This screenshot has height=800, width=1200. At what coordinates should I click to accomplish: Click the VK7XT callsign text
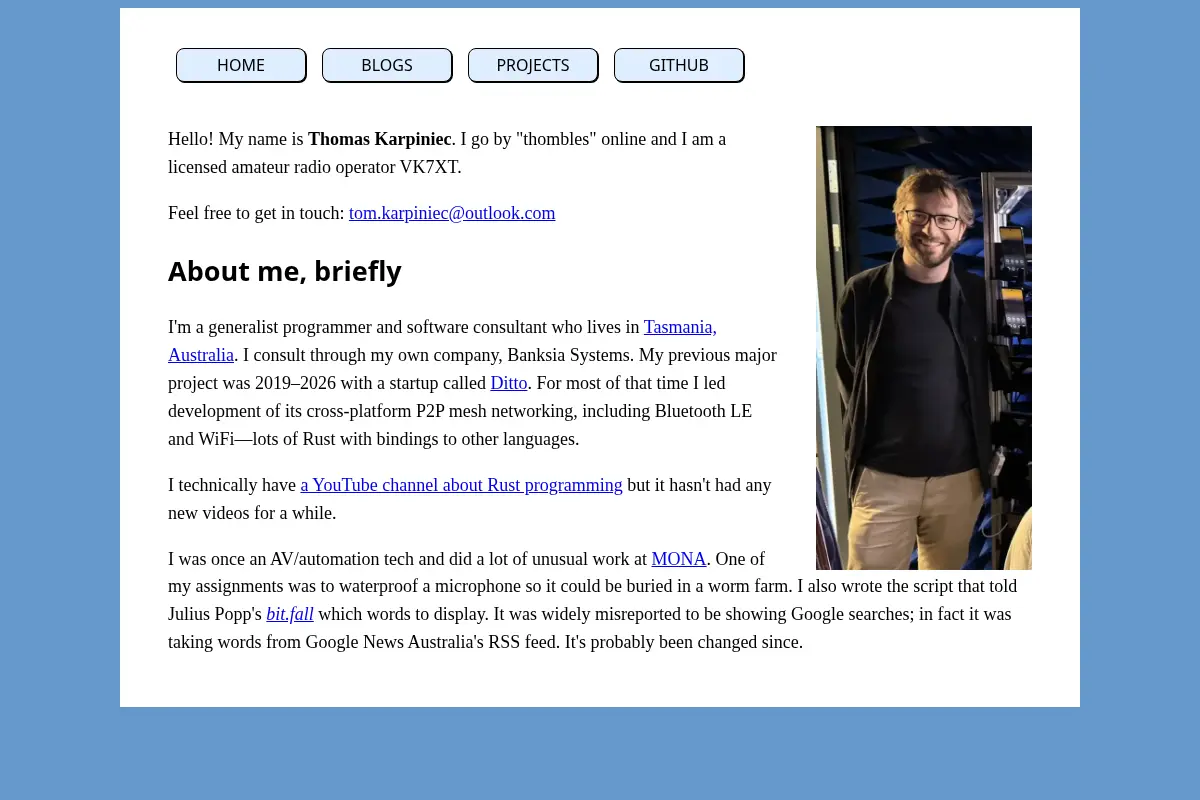(x=429, y=167)
